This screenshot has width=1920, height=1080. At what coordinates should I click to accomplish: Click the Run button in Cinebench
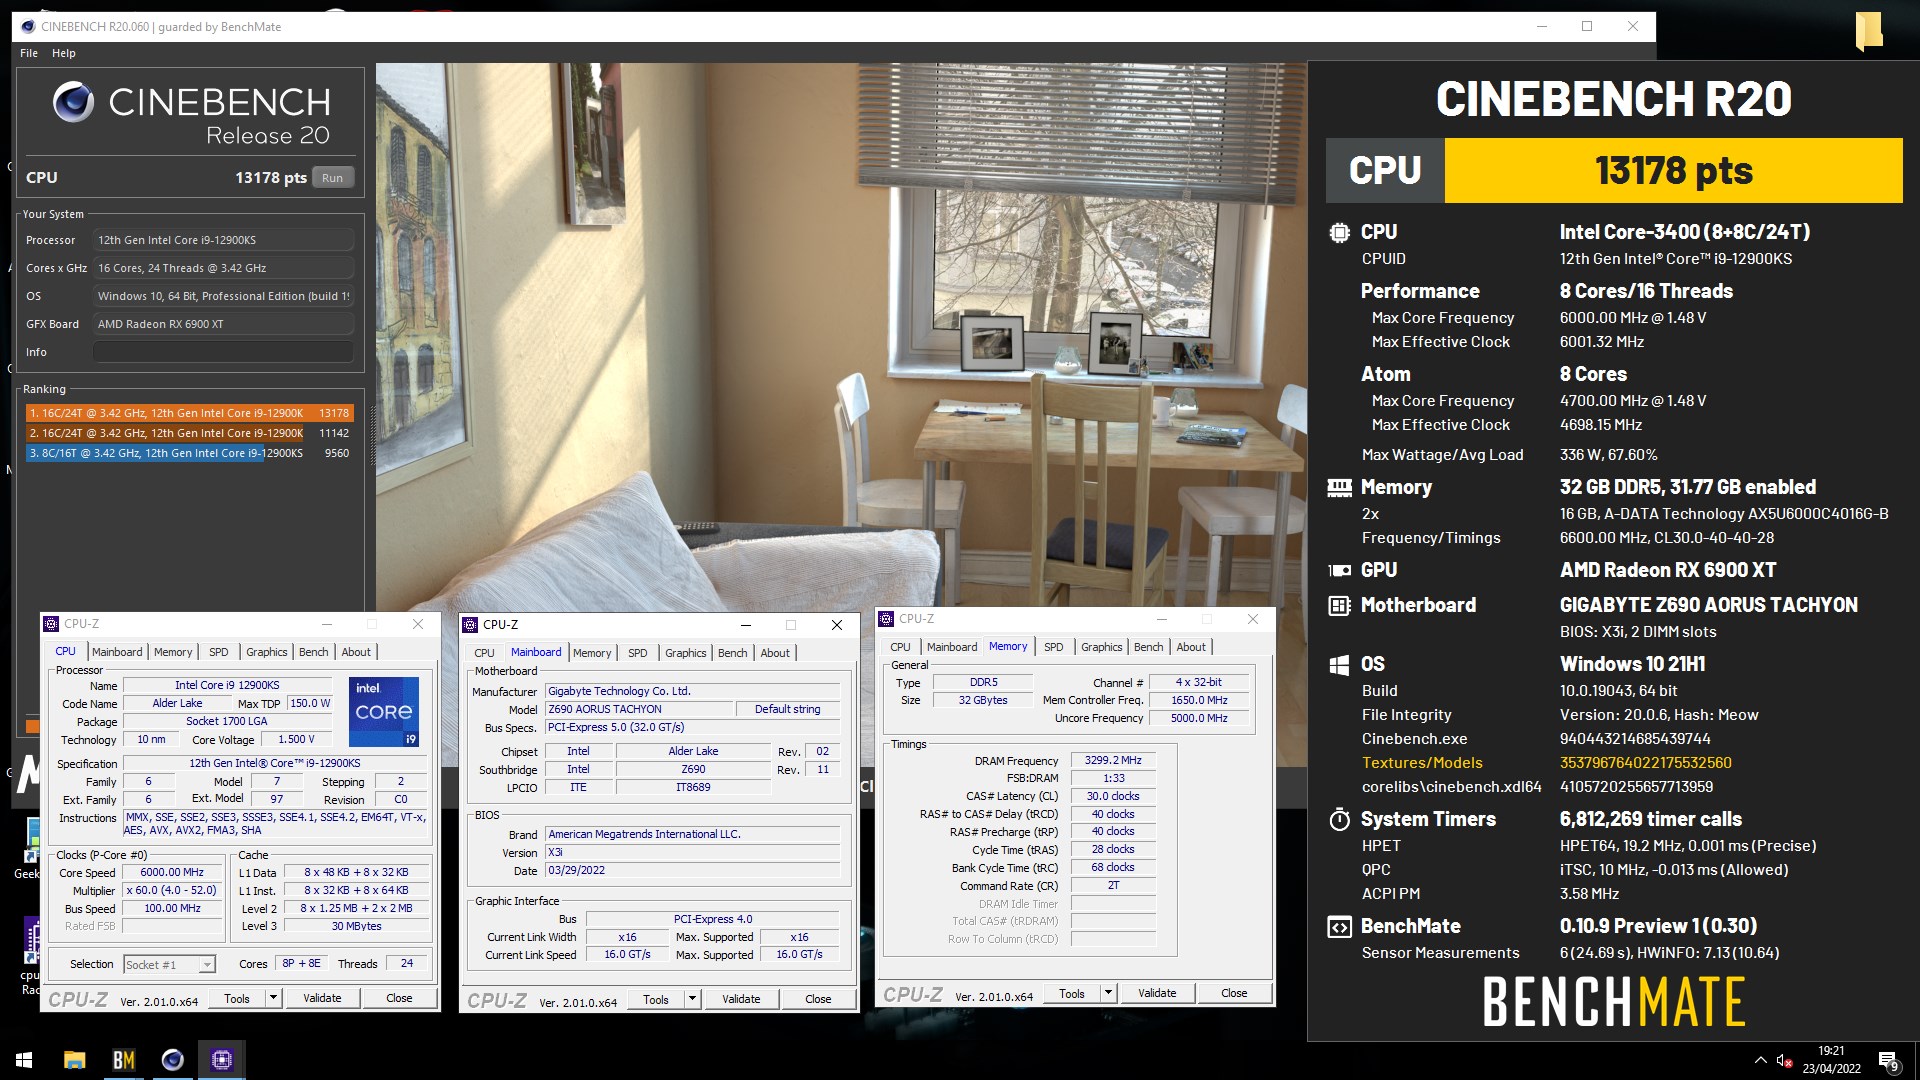pyautogui.click(x=333, y=178)
